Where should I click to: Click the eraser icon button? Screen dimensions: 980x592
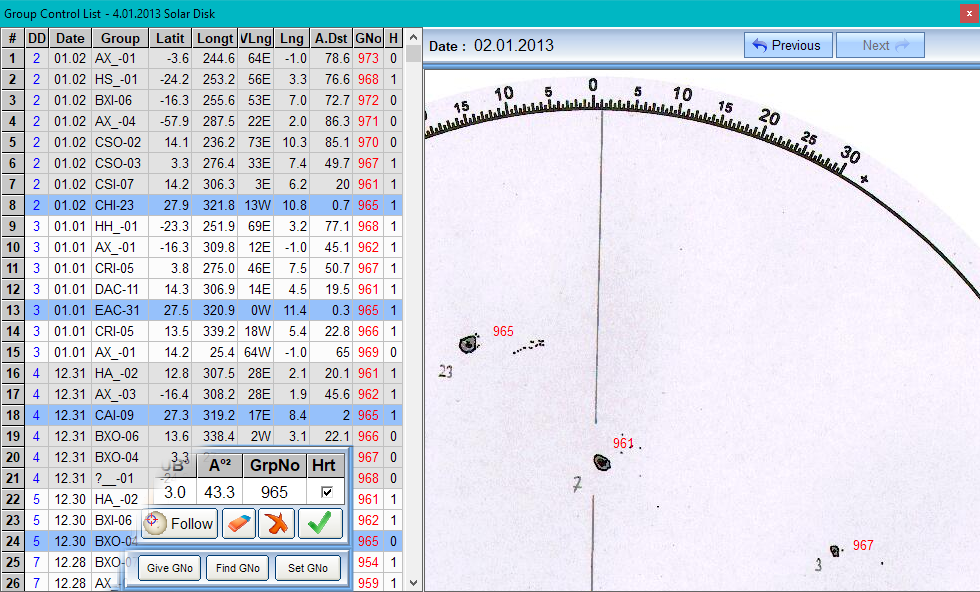239,524
